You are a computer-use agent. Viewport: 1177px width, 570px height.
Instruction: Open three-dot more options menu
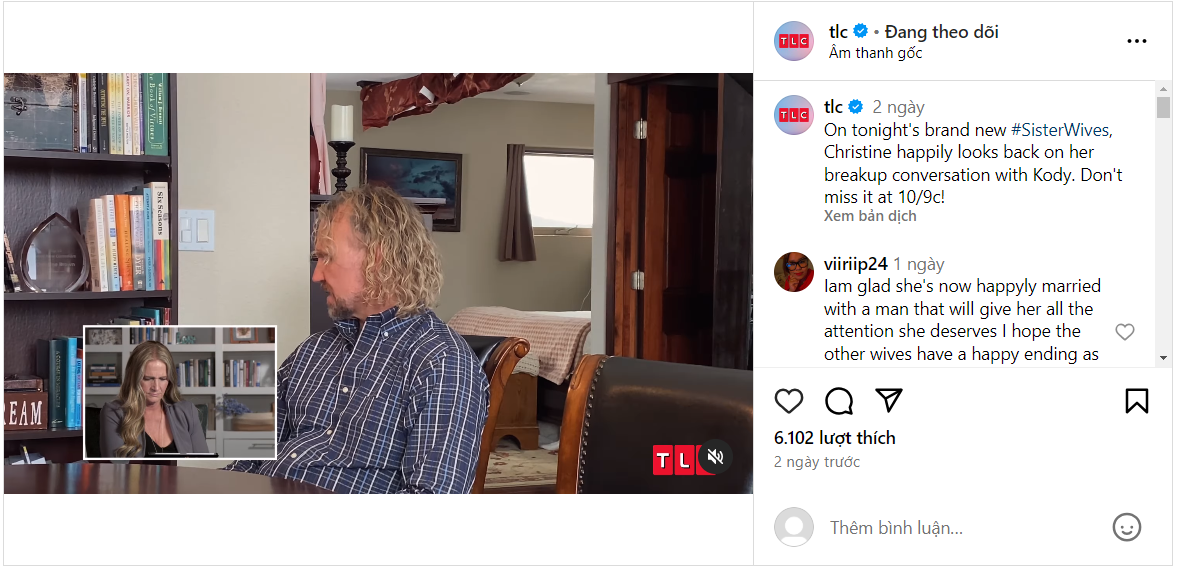tap(1136, 41)
